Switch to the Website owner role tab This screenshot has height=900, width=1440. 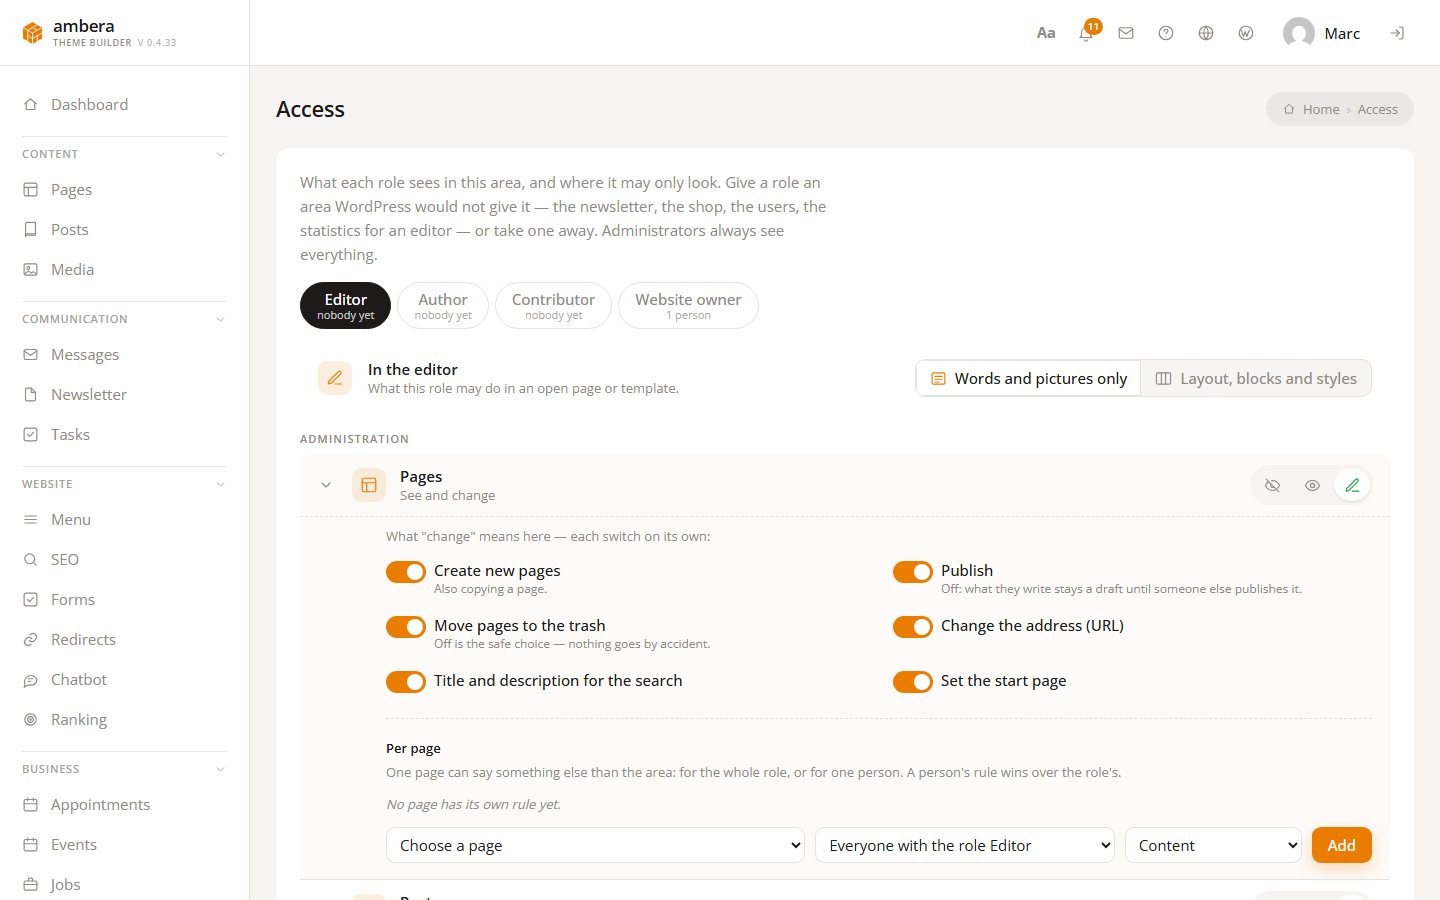click(x=688, y=305)
